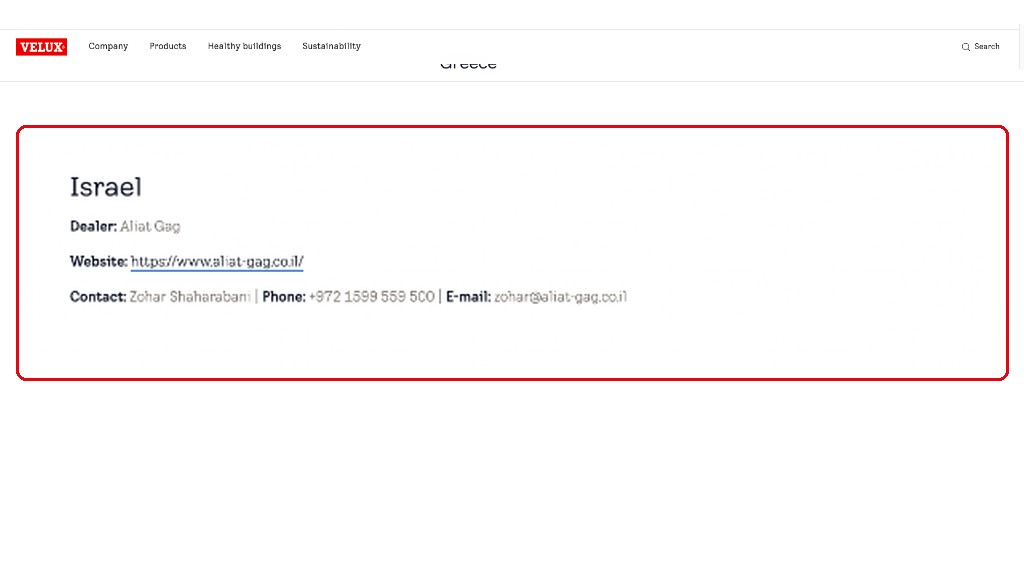
Task: Click the Website: label
Action: coord(99,262)
